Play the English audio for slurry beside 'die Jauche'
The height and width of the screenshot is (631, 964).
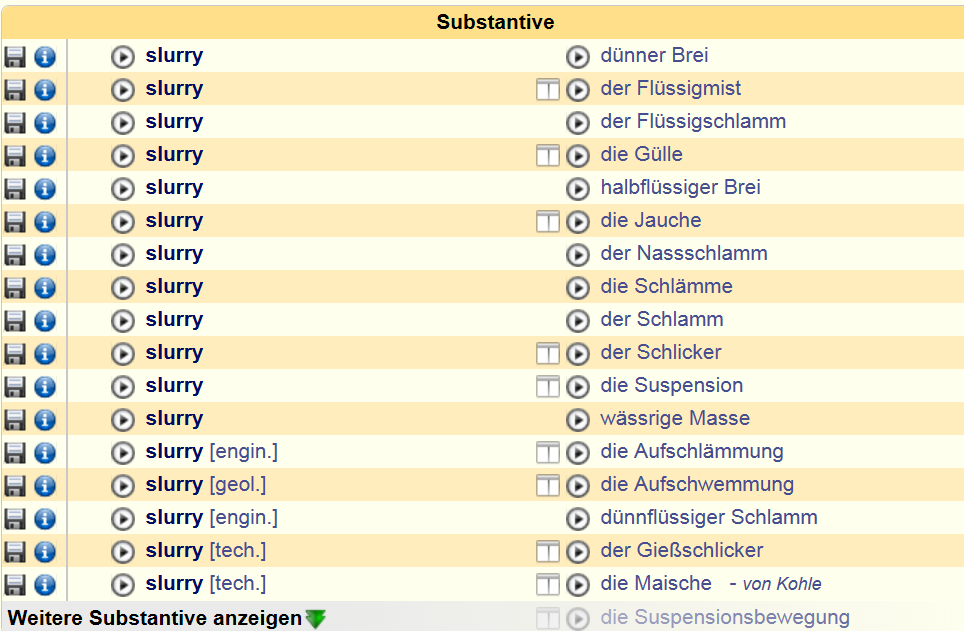pyautogui.click(x=123, y=222)
